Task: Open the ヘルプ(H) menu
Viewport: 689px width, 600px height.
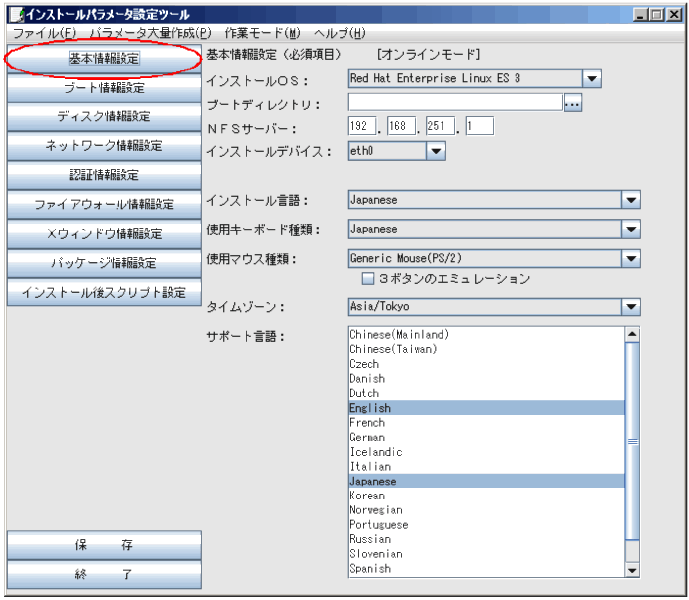Action: point(339,33)
